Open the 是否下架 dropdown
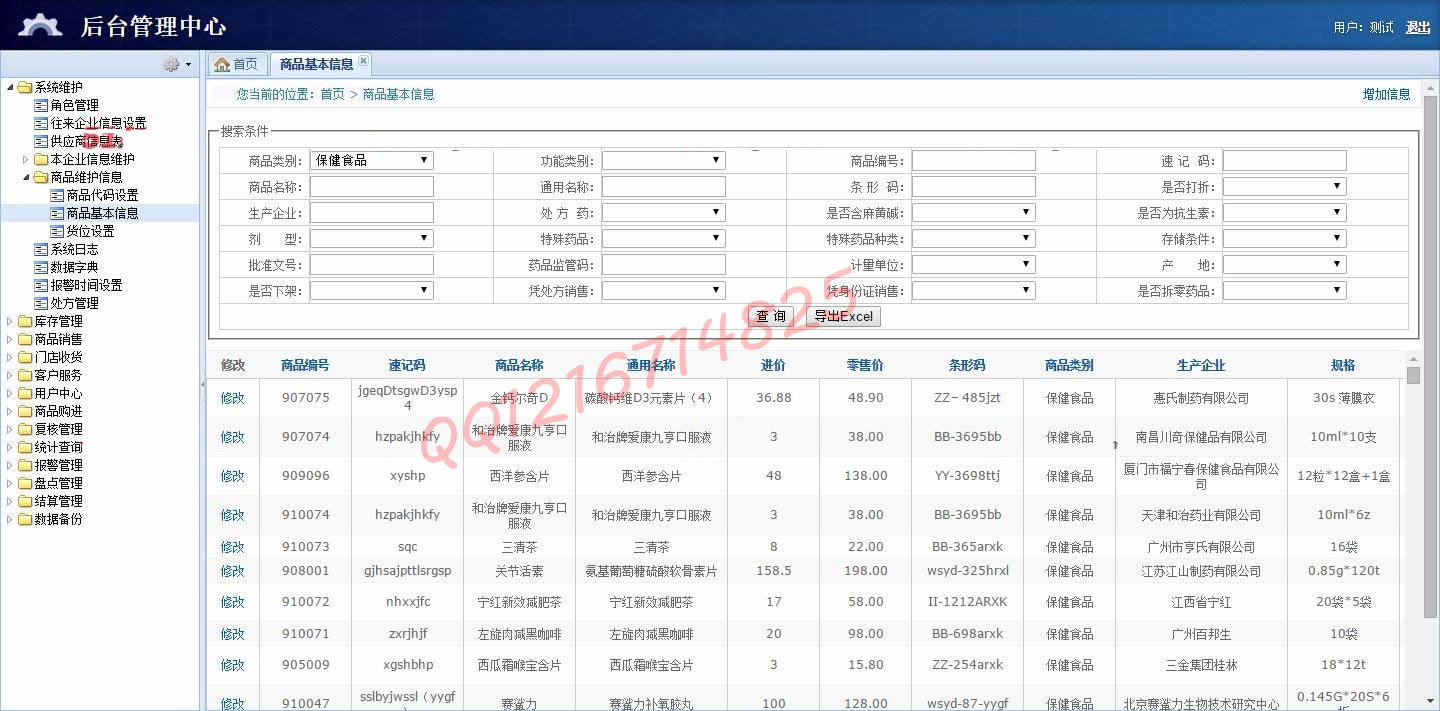Image resolution: width=1440 pixels, height=711 pixels. coord(372,290)
